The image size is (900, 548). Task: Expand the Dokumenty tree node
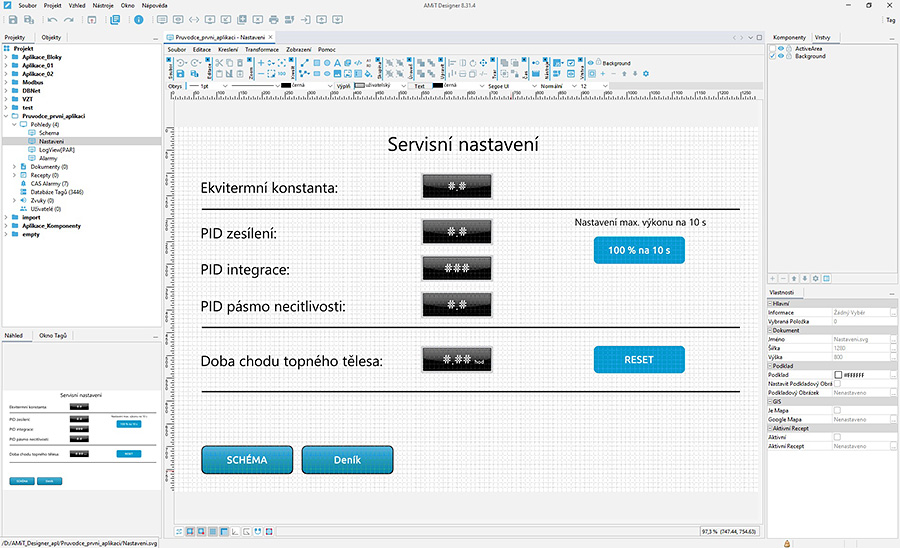[x=14, y=166]
